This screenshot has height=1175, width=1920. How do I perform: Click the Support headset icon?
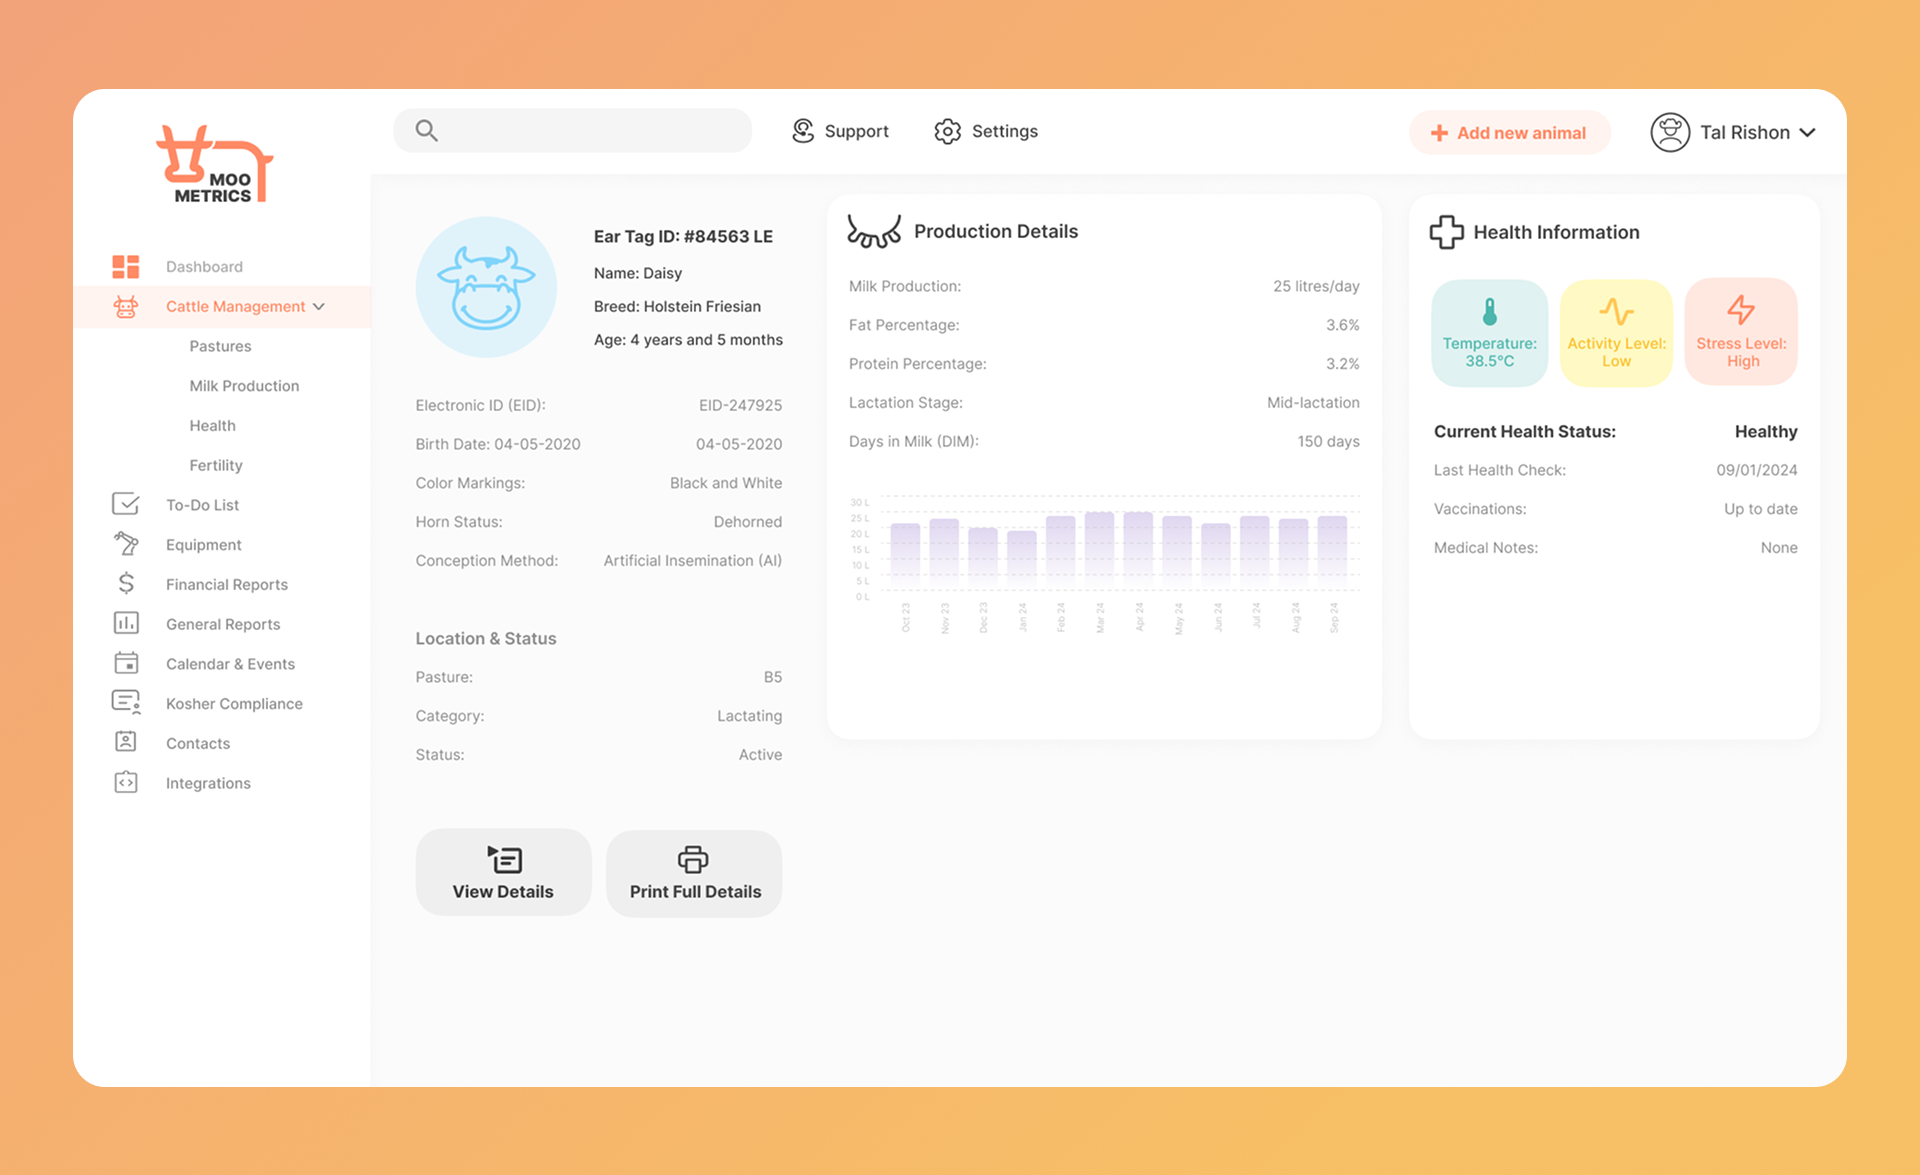point(802,131)
